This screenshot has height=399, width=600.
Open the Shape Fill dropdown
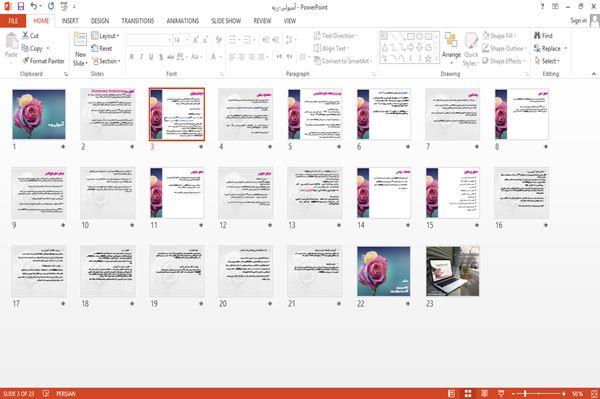click(499, 36)
